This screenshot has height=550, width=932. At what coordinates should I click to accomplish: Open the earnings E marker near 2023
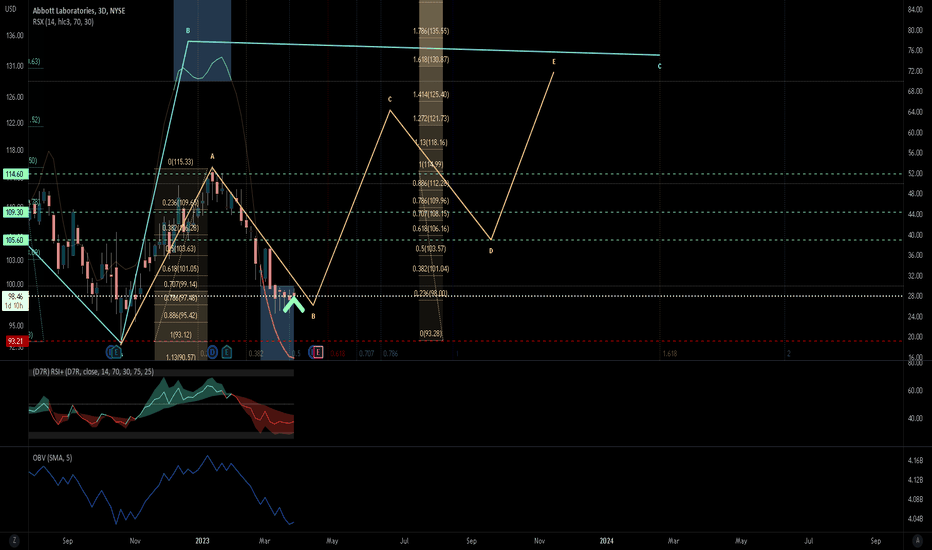click(x=227, y=353)
